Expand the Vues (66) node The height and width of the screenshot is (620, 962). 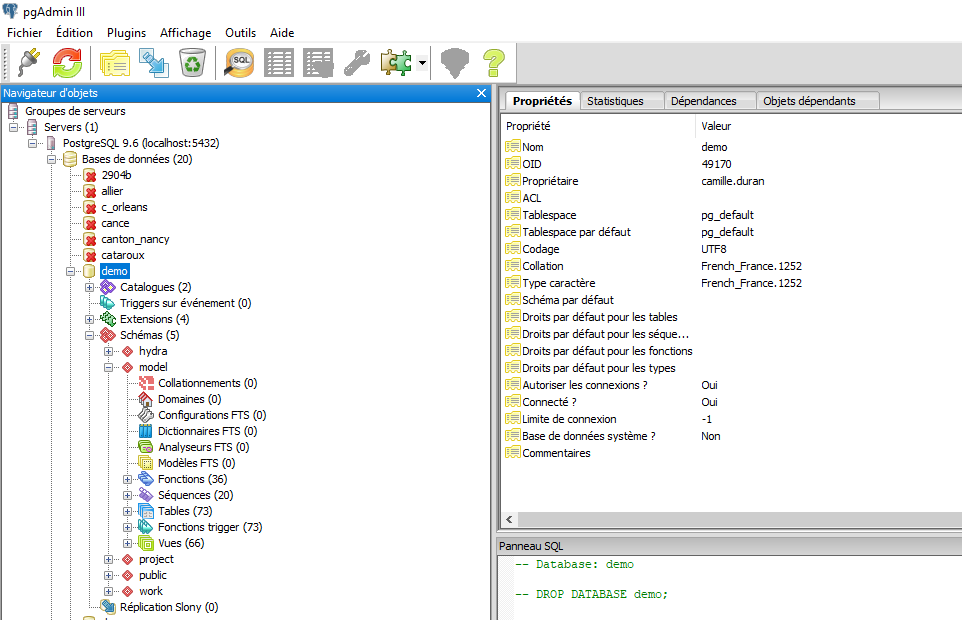(x=128, y=543)
